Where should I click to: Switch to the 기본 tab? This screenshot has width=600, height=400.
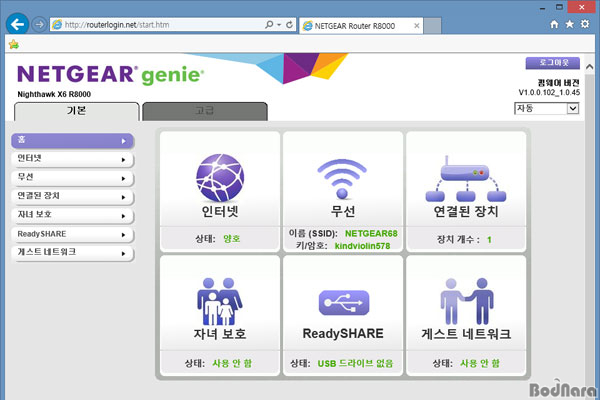coord(77,111)
